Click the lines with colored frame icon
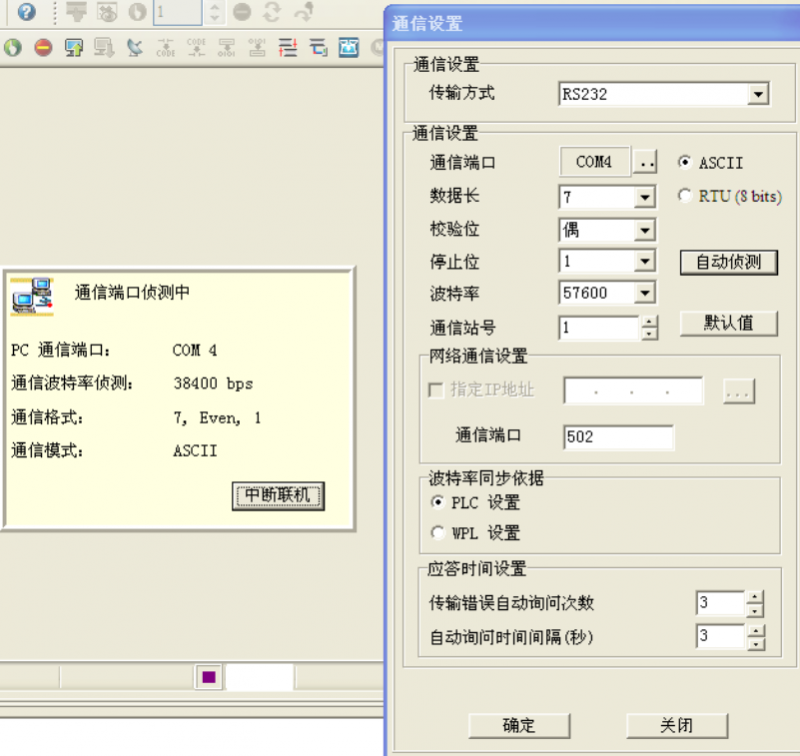The width and height of the screenshot is (800, 756). tap(318, 47)
